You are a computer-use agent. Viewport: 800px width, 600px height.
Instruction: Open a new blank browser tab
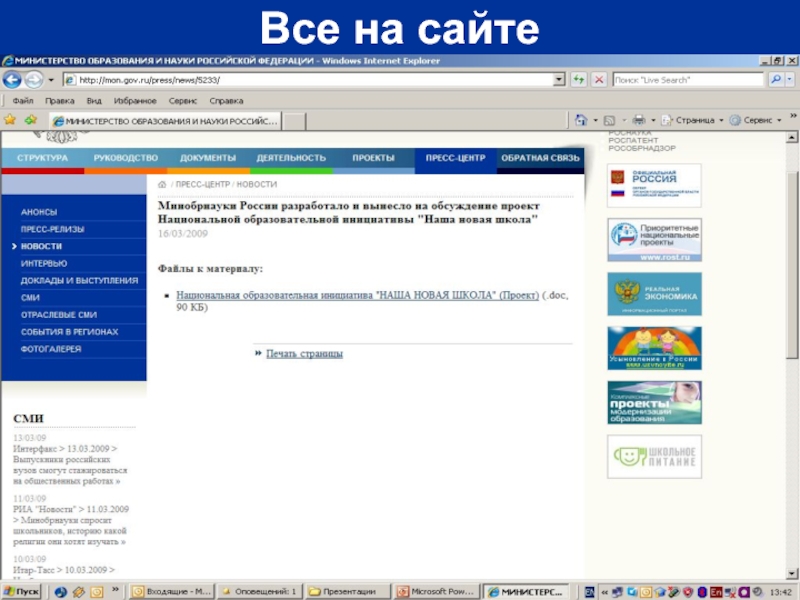[294, 121]
